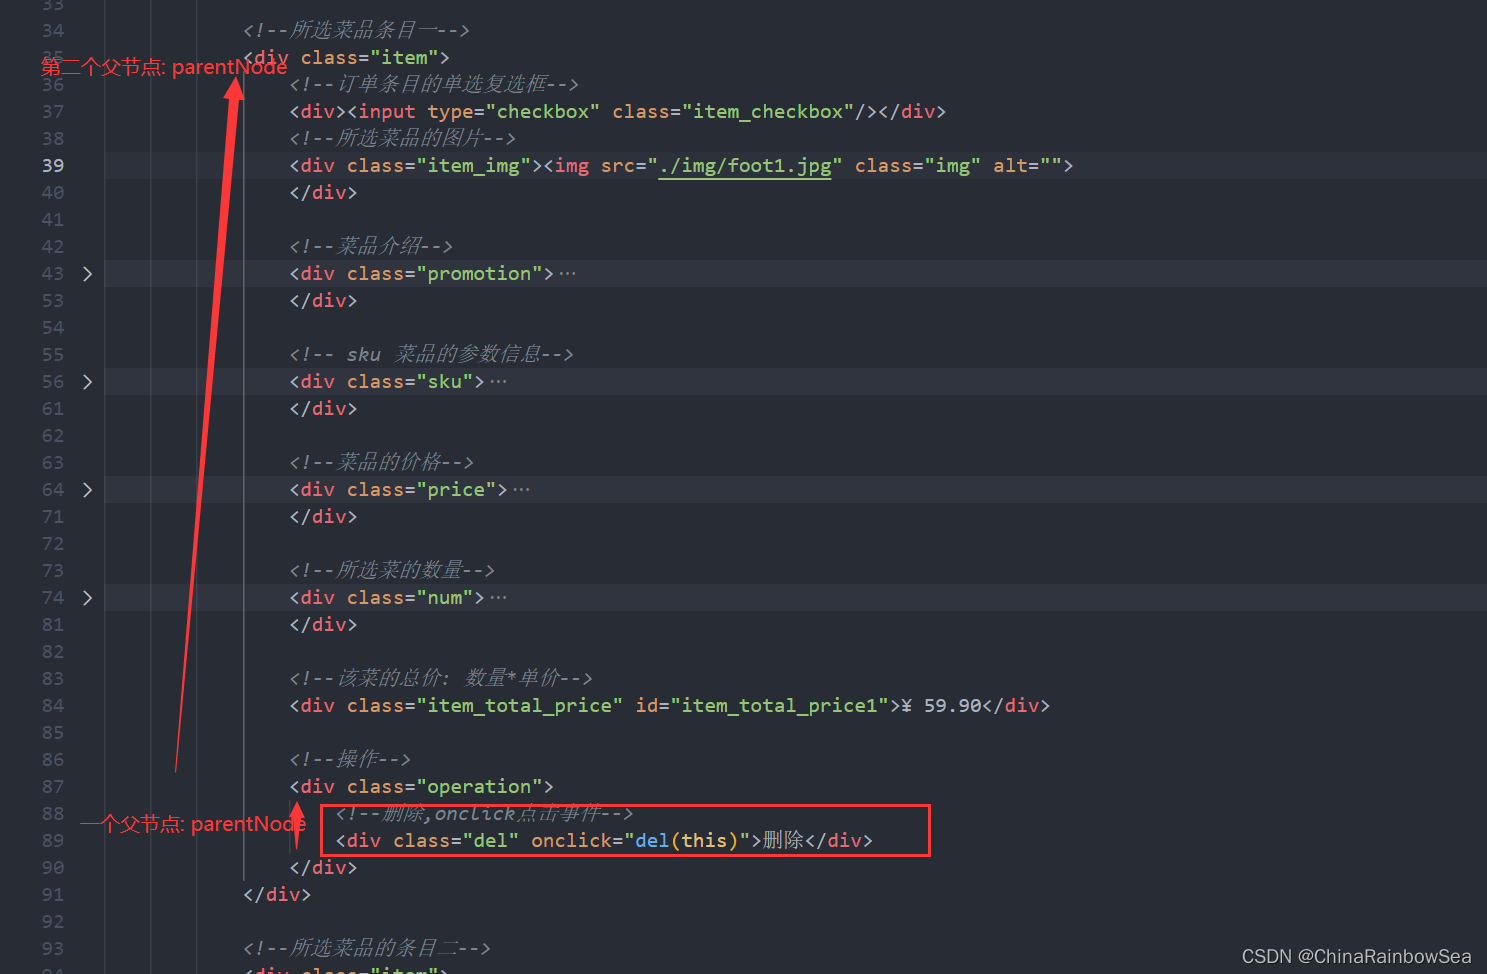
Task: Click the folded ellipsis after class="price"
Action: [521, 490]
